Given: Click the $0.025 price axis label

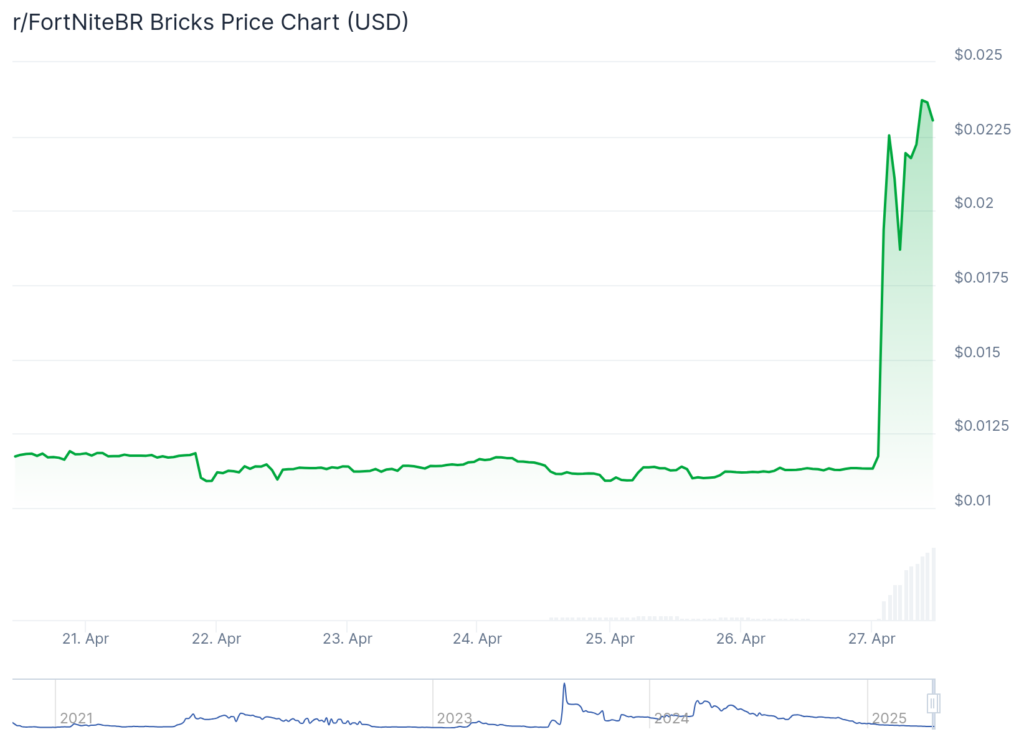Looking at the screenshot, I should [x=977, y=54].
